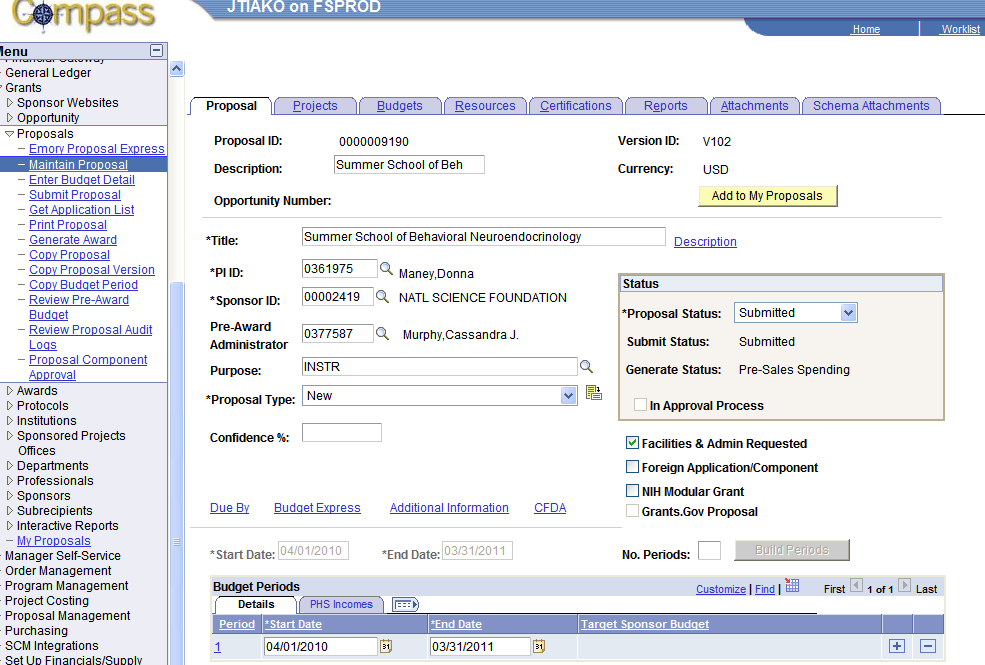Delete the budget period row with minus

coord(928,646)
